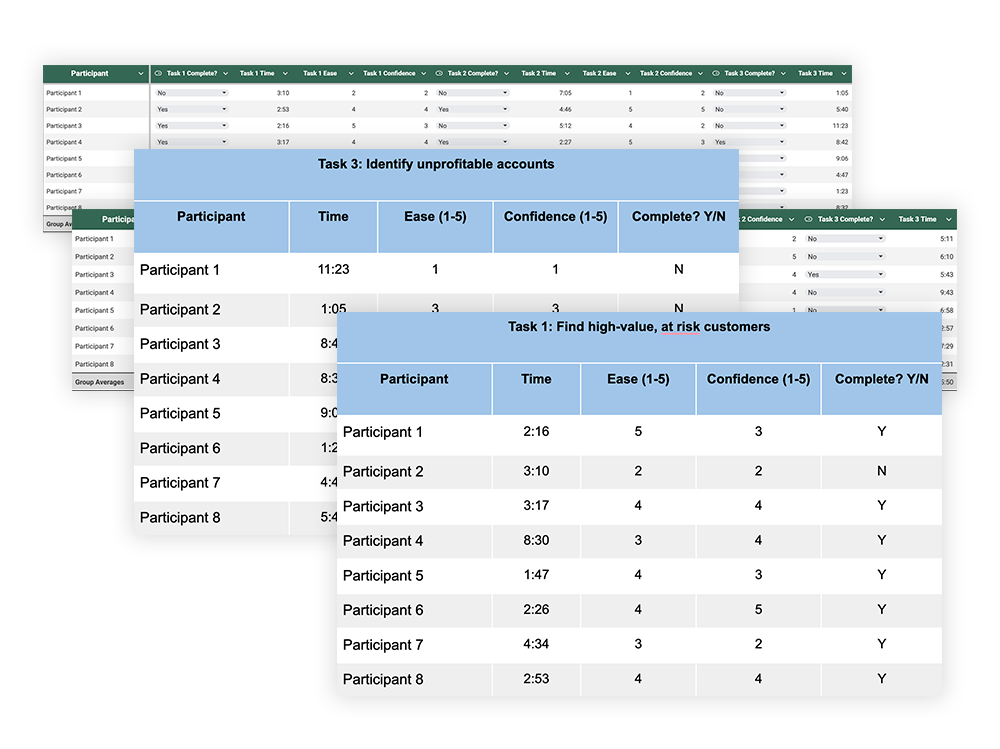
Task: Open the Task 1 Ease column header arrow
Action: coord(351,73)
